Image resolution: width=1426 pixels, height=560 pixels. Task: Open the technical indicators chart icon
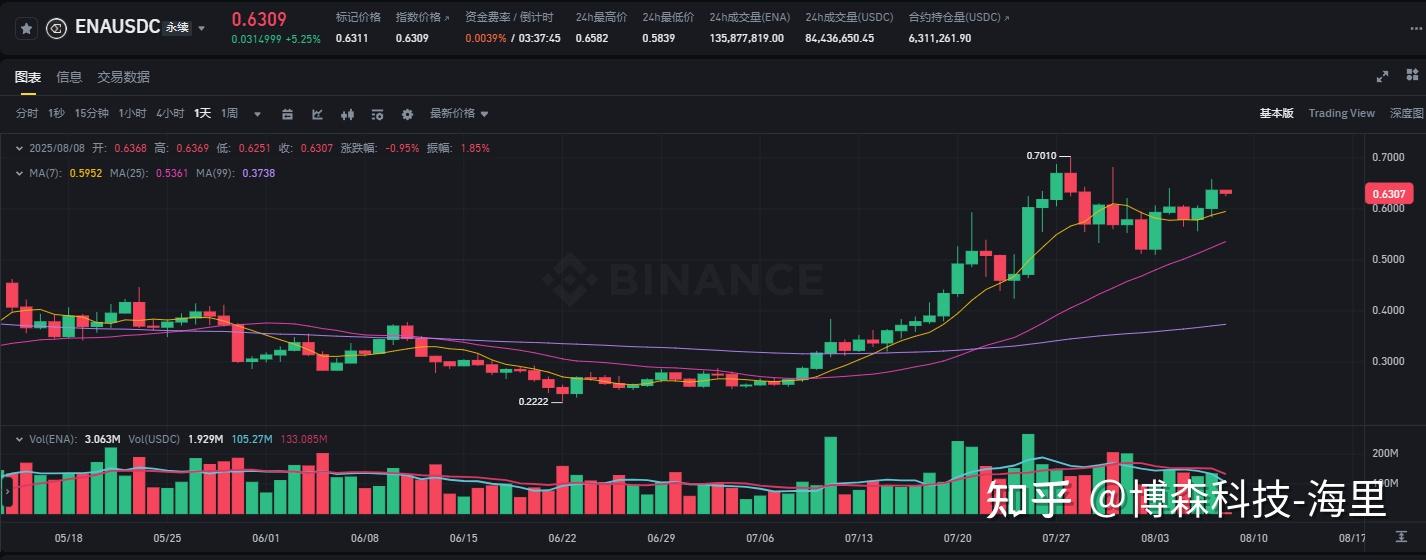coord(318,114)
